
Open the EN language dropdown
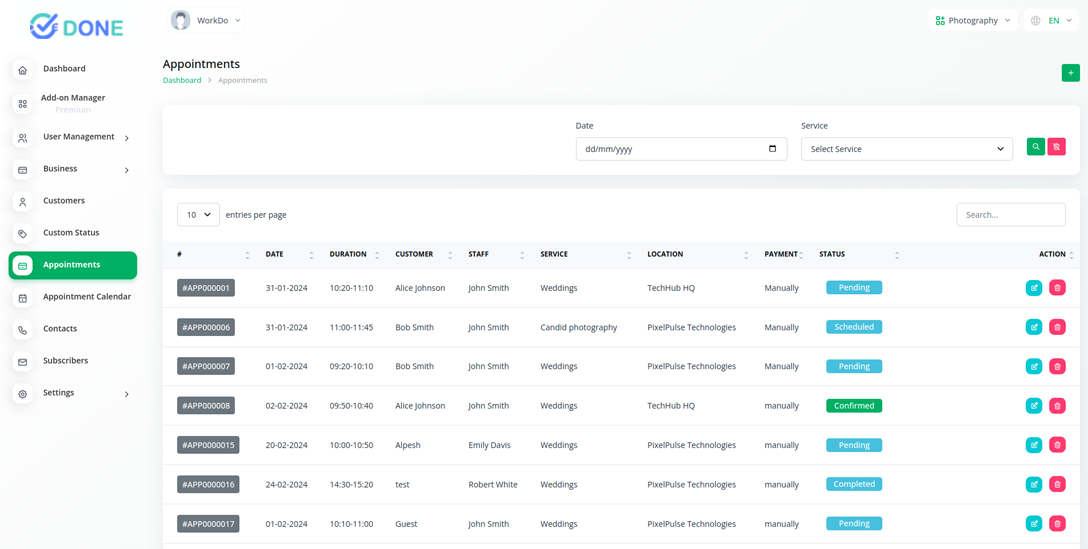[x=1052, y=20]
